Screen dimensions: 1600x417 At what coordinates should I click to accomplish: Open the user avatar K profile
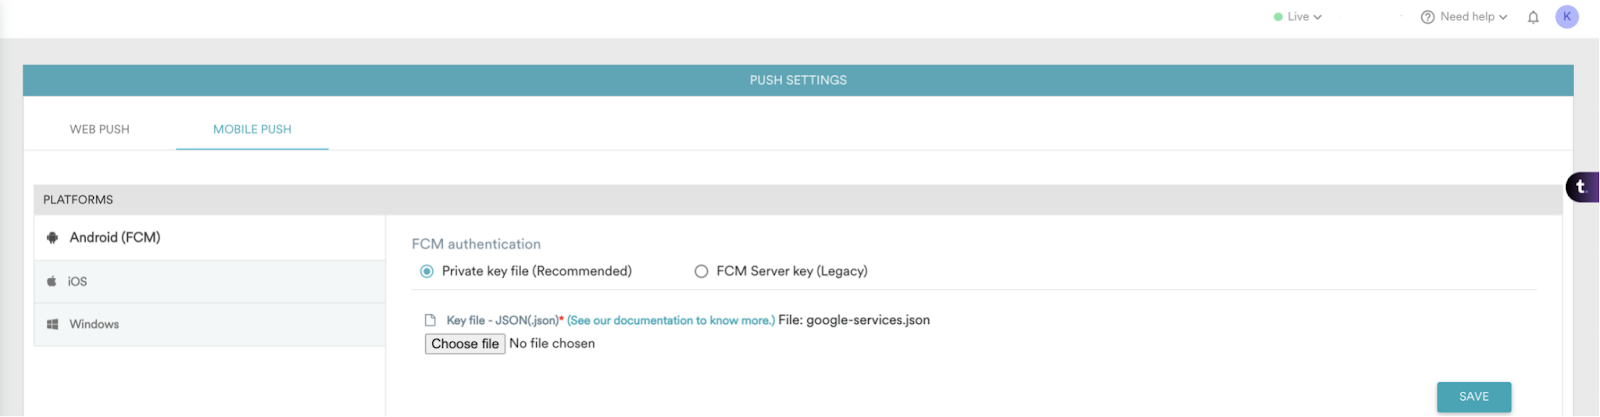(1567, 17)
